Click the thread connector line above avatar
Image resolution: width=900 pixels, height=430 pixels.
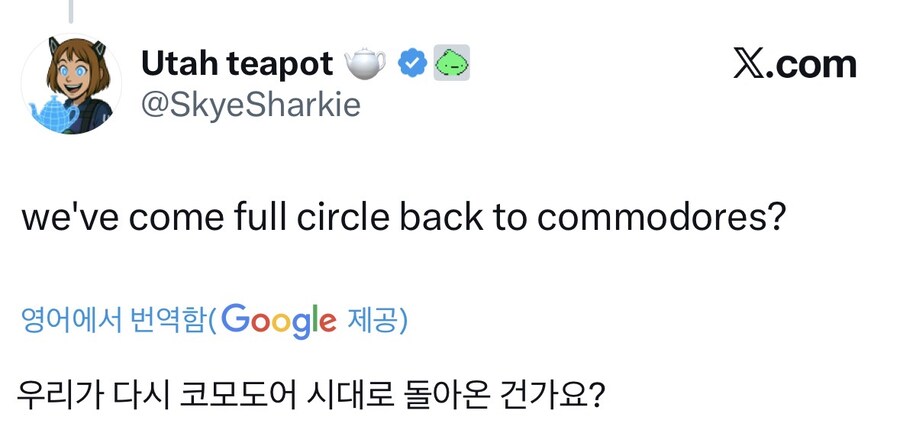point(71,10)
